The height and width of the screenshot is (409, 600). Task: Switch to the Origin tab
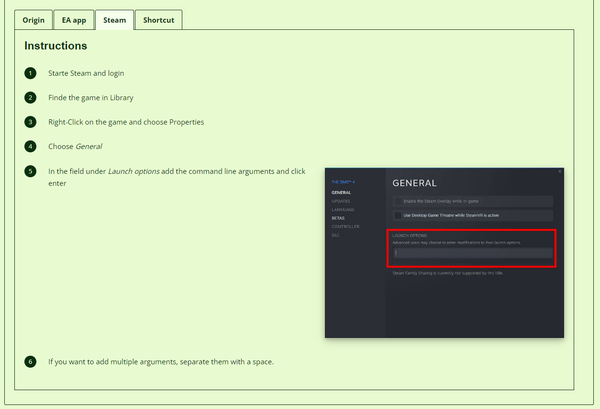click(x=33, y=20)
